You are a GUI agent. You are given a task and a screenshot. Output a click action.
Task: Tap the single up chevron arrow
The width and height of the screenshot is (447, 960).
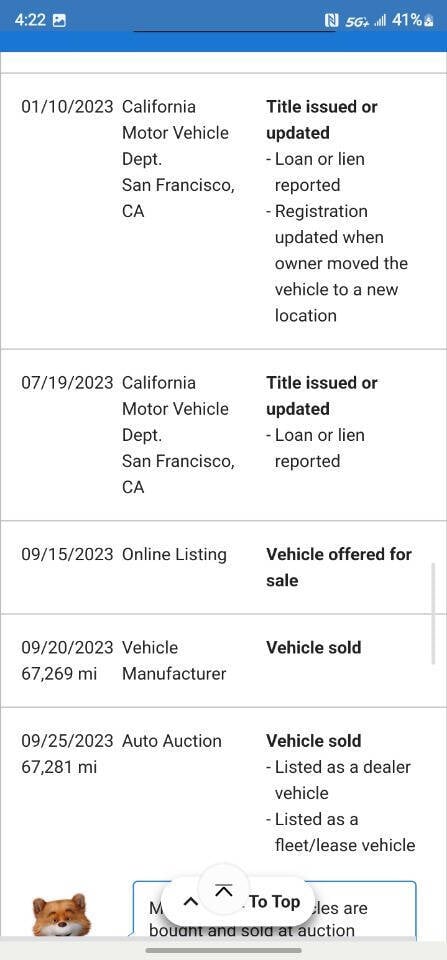[x=190, y=902]
